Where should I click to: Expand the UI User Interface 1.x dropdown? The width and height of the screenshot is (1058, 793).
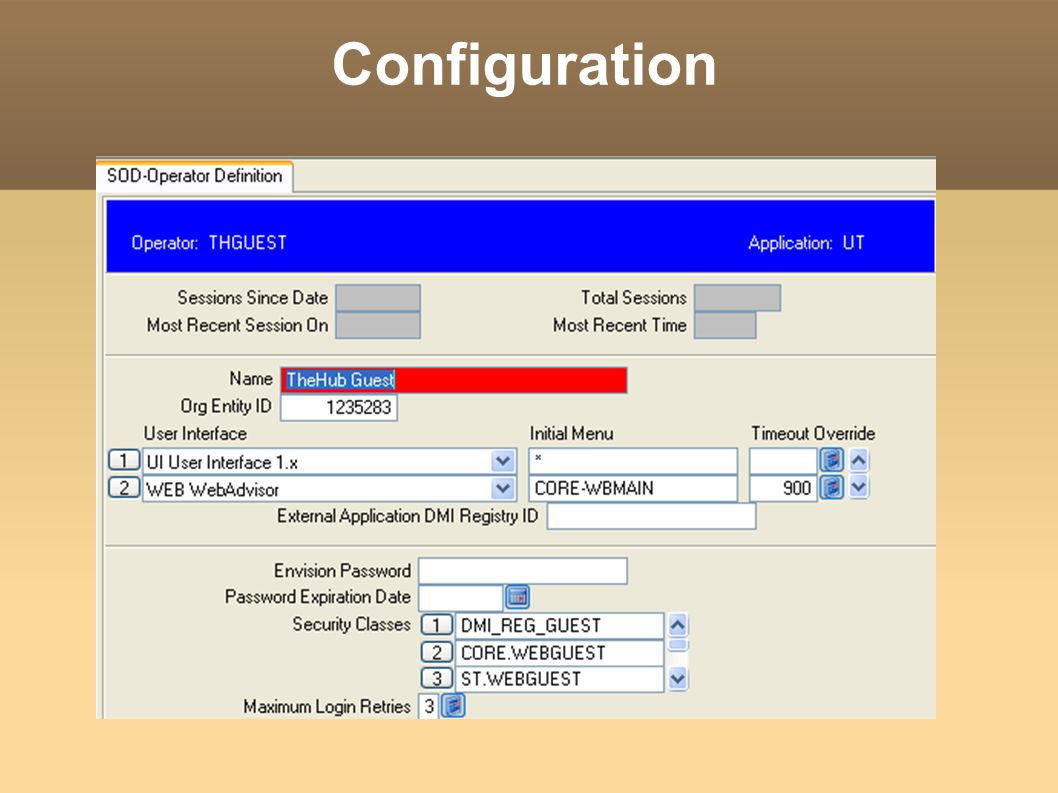[503, 462]
